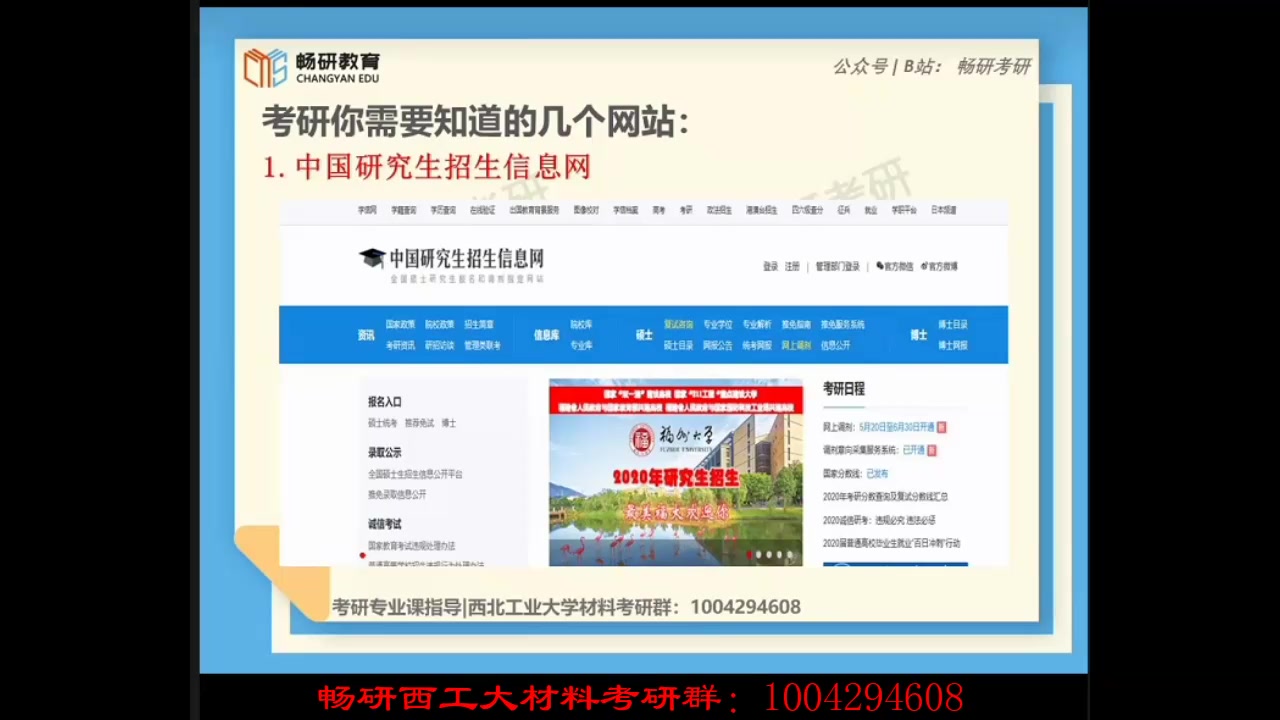This screenshot has width=1280, height=720.
Task: Open 国家政策 in blue nav
Action: pyautogui.click(x=400, y=325)
